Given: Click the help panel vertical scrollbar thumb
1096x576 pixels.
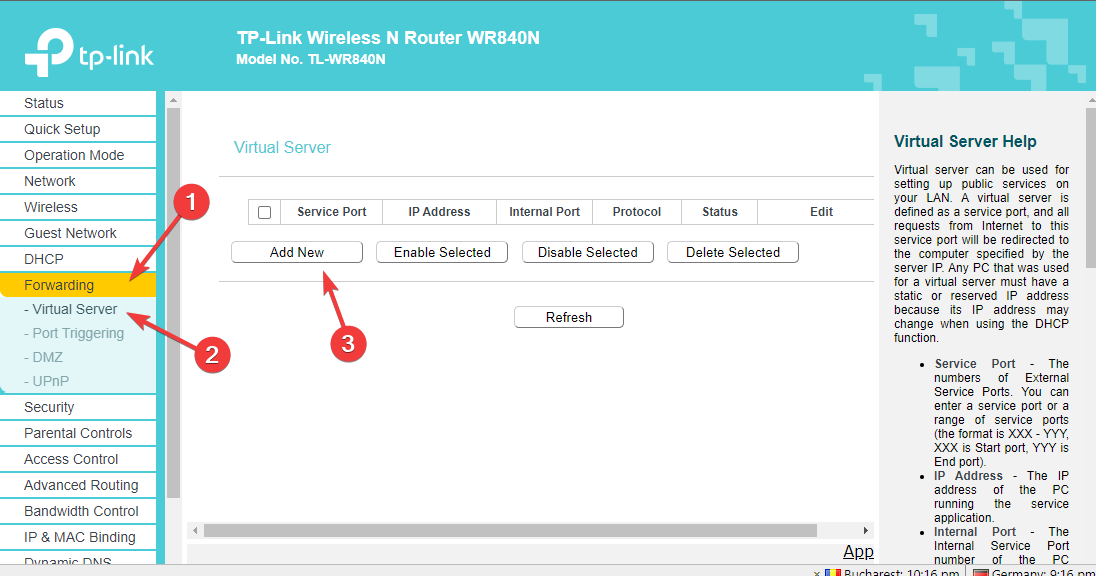Looking at the screenshot, I should (x=1092, y=187).
